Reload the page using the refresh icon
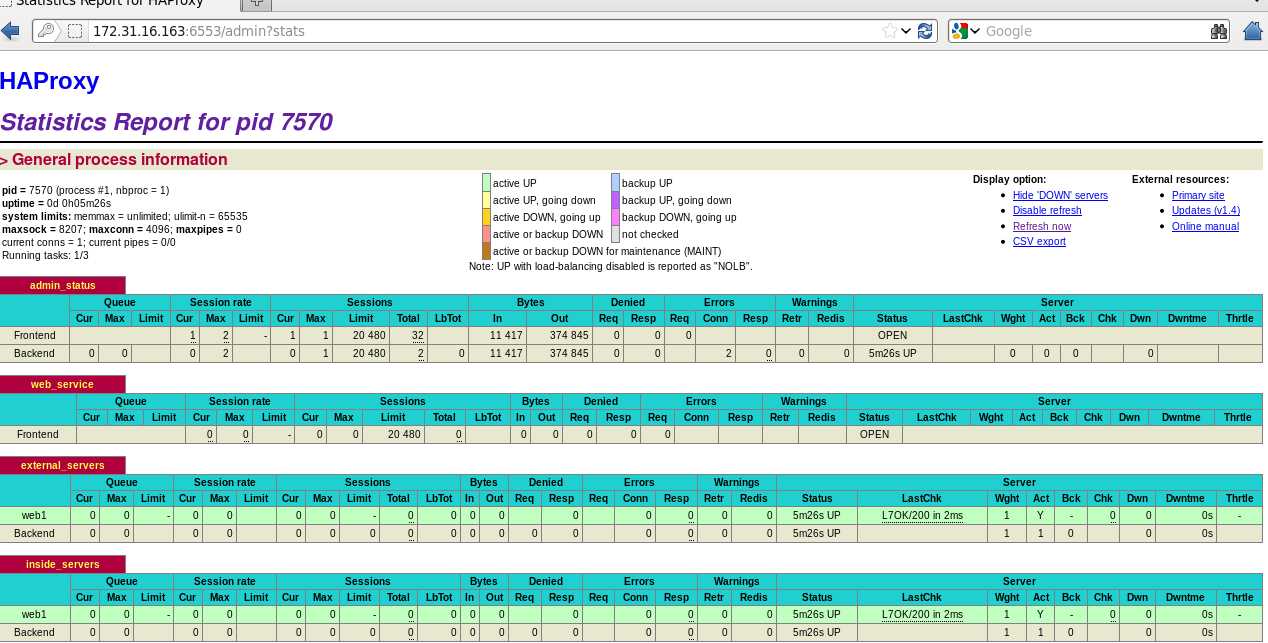This screenshot has height=643, width=1268. (x=925, y=31)
